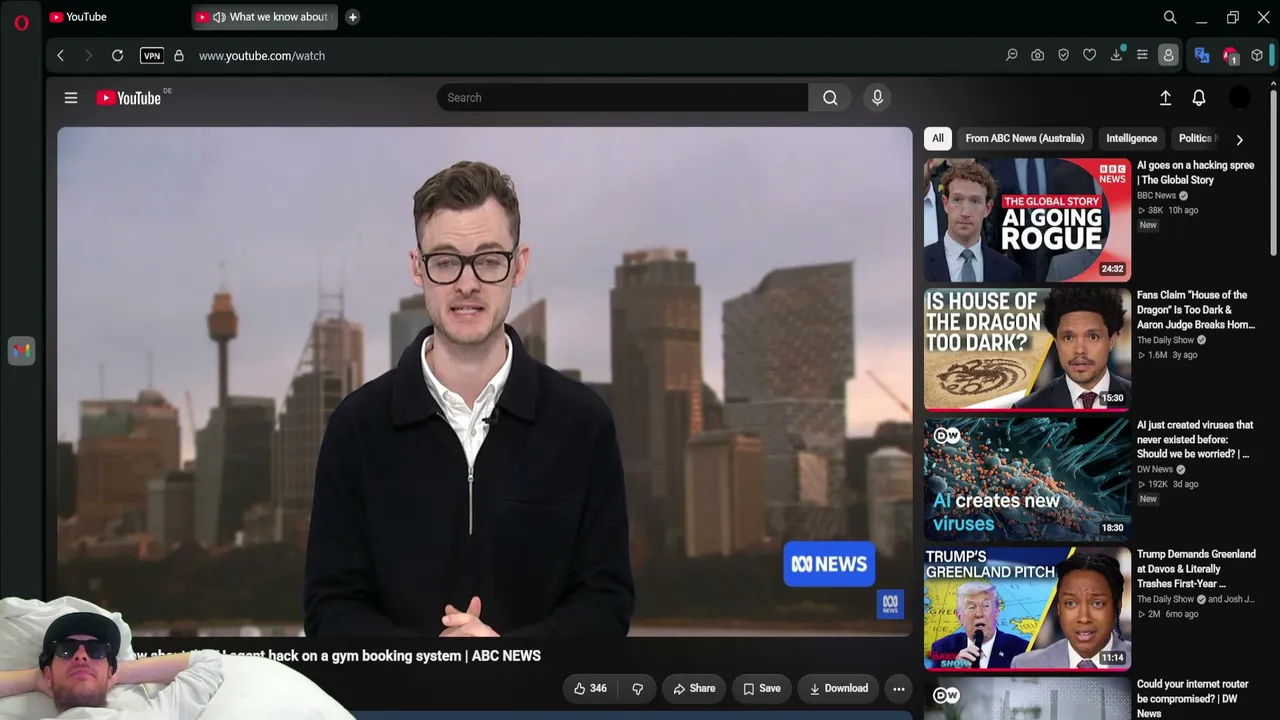The width and height of the screenshot is (1280, 720).
Task: Download the video
Action: 839,689
